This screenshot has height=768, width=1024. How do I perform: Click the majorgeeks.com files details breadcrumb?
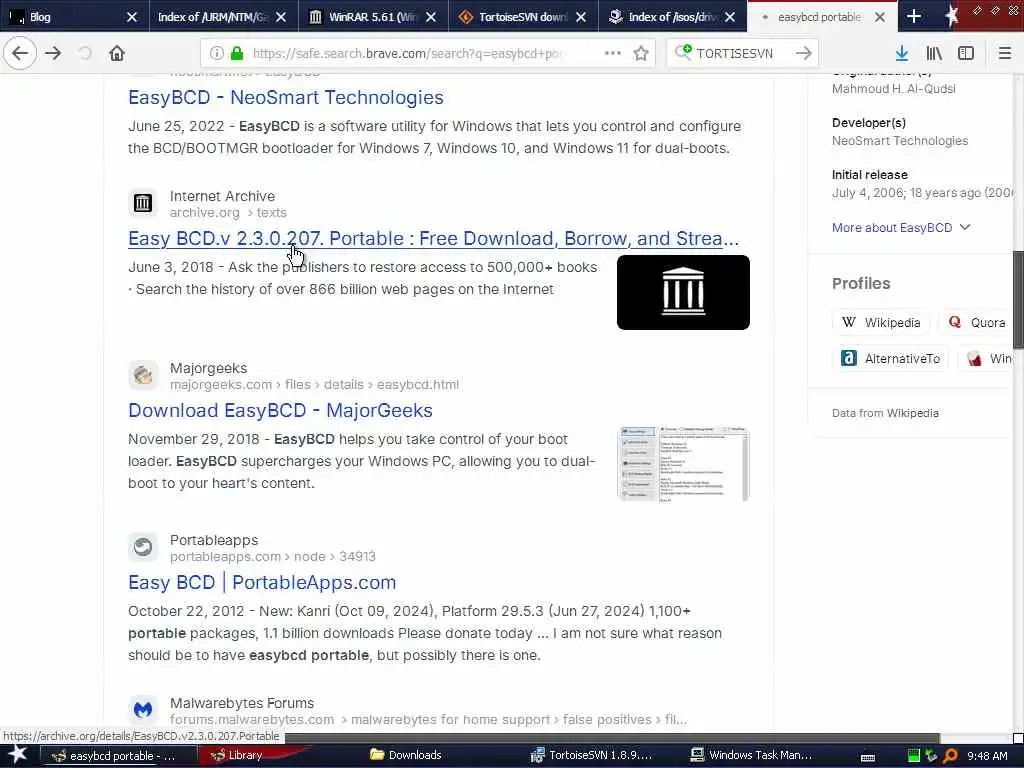tap(314, 385)
